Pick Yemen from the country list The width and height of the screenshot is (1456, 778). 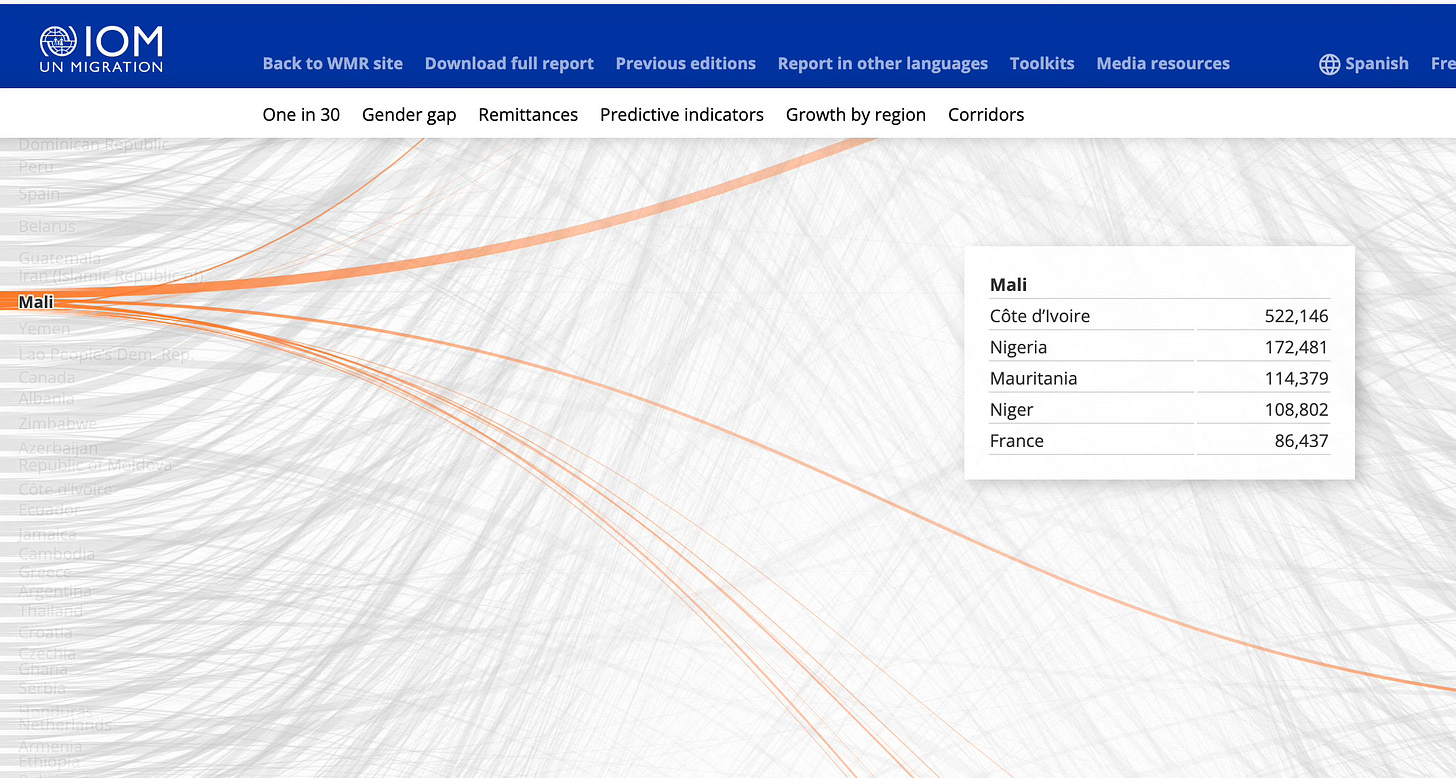(45, 328)
